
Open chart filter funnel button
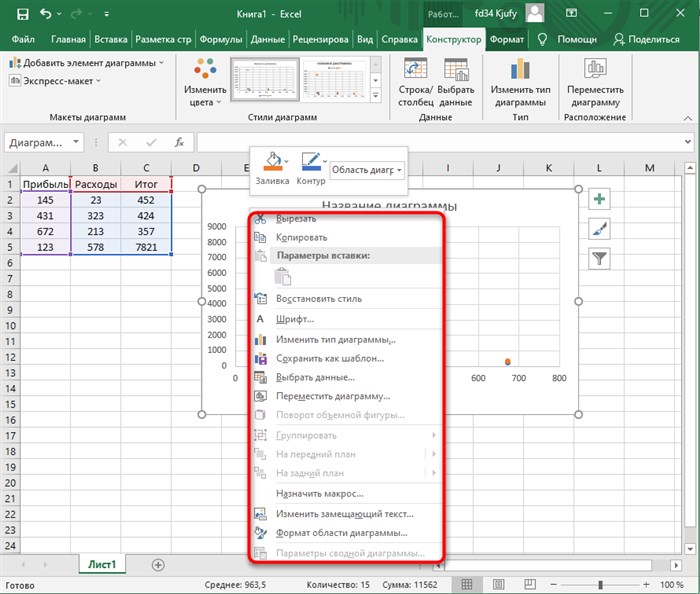tap(599, 258)
